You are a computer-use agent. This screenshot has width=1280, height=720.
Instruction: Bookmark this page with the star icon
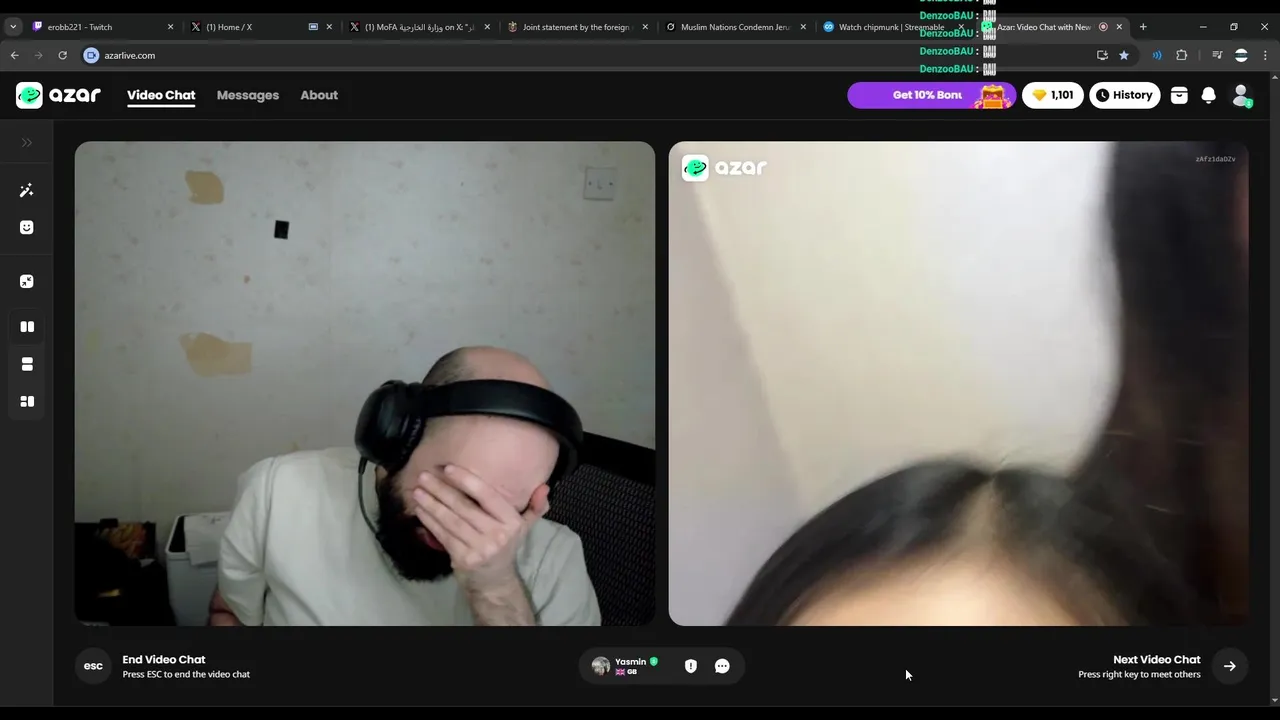pyautogui.click(x=1124, y=55)
